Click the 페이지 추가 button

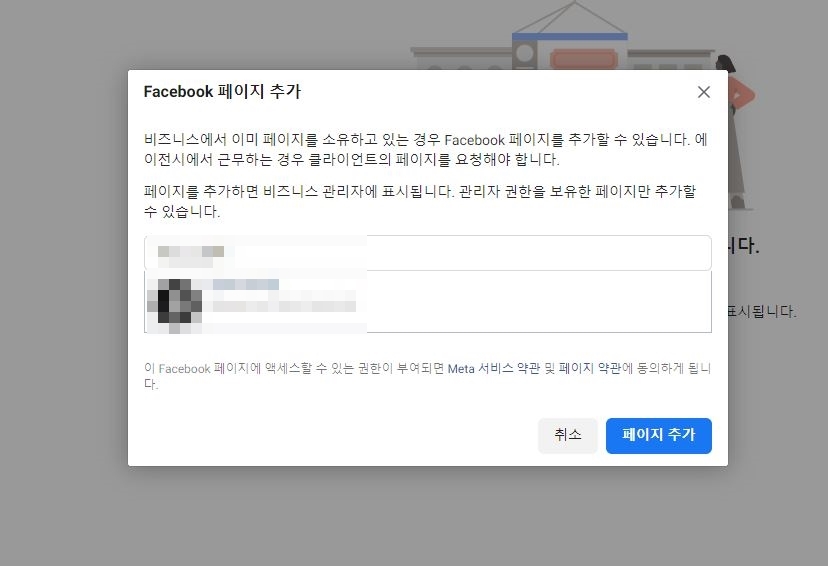[658, 436]
